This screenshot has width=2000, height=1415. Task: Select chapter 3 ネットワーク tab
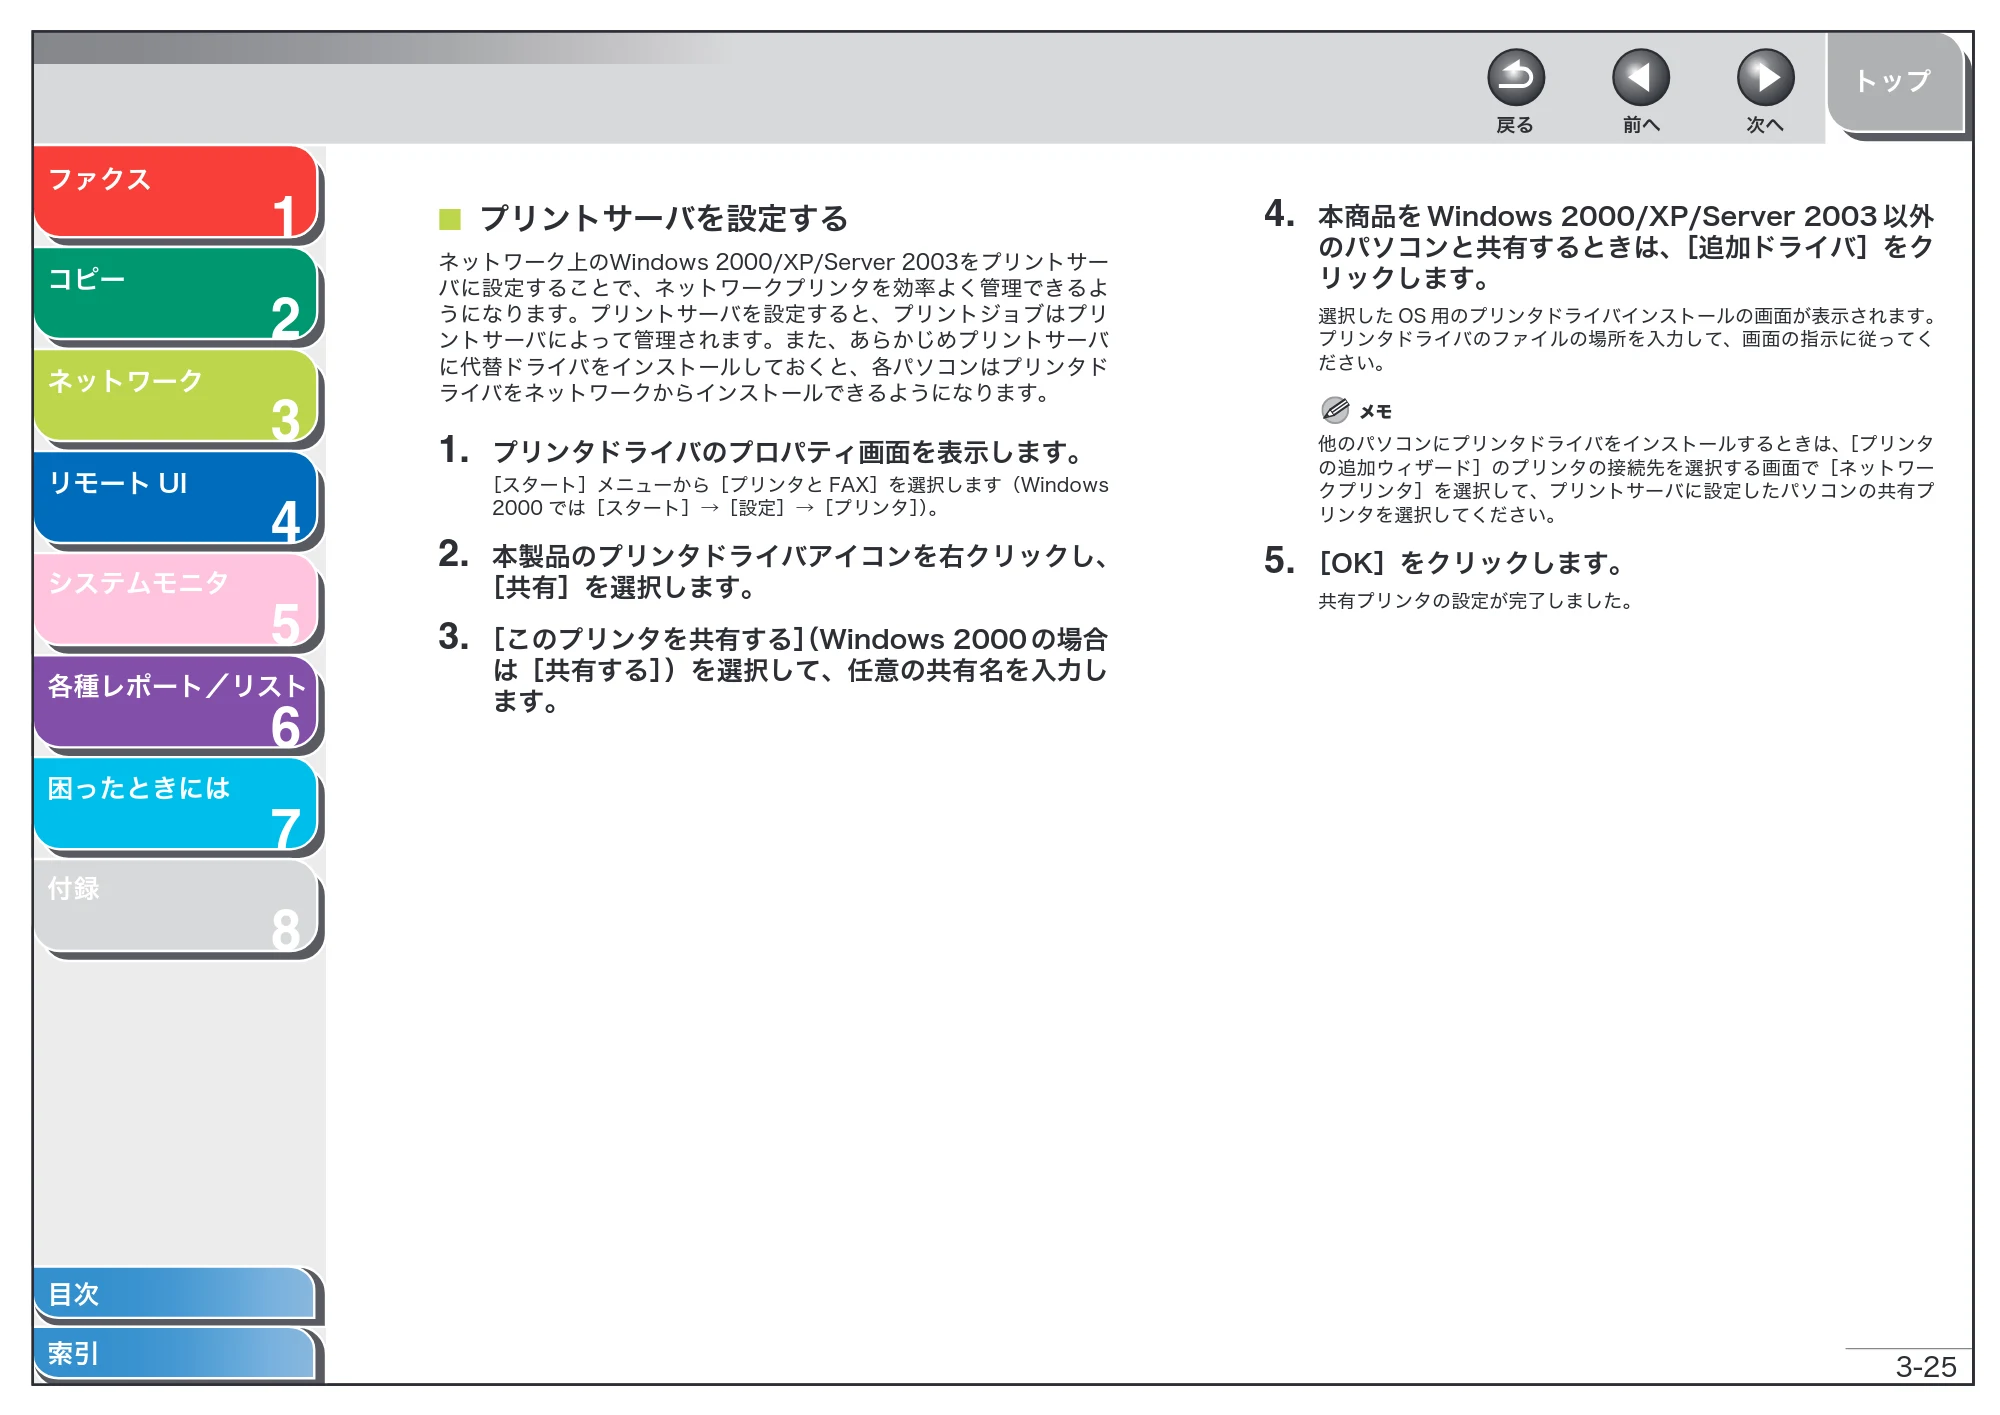pyautogui.click(x=176, y=396)
